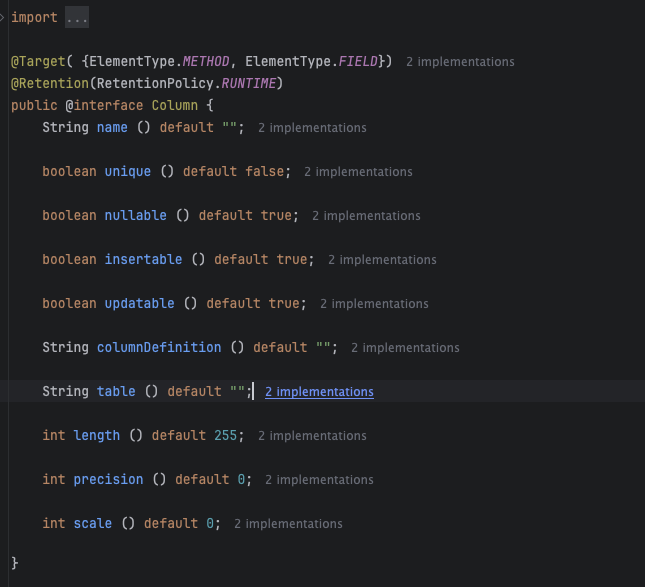Follow the highlighted implementations link on table() line
The image size is (645, 587).
pyautogui.click(x=319, y=392)
